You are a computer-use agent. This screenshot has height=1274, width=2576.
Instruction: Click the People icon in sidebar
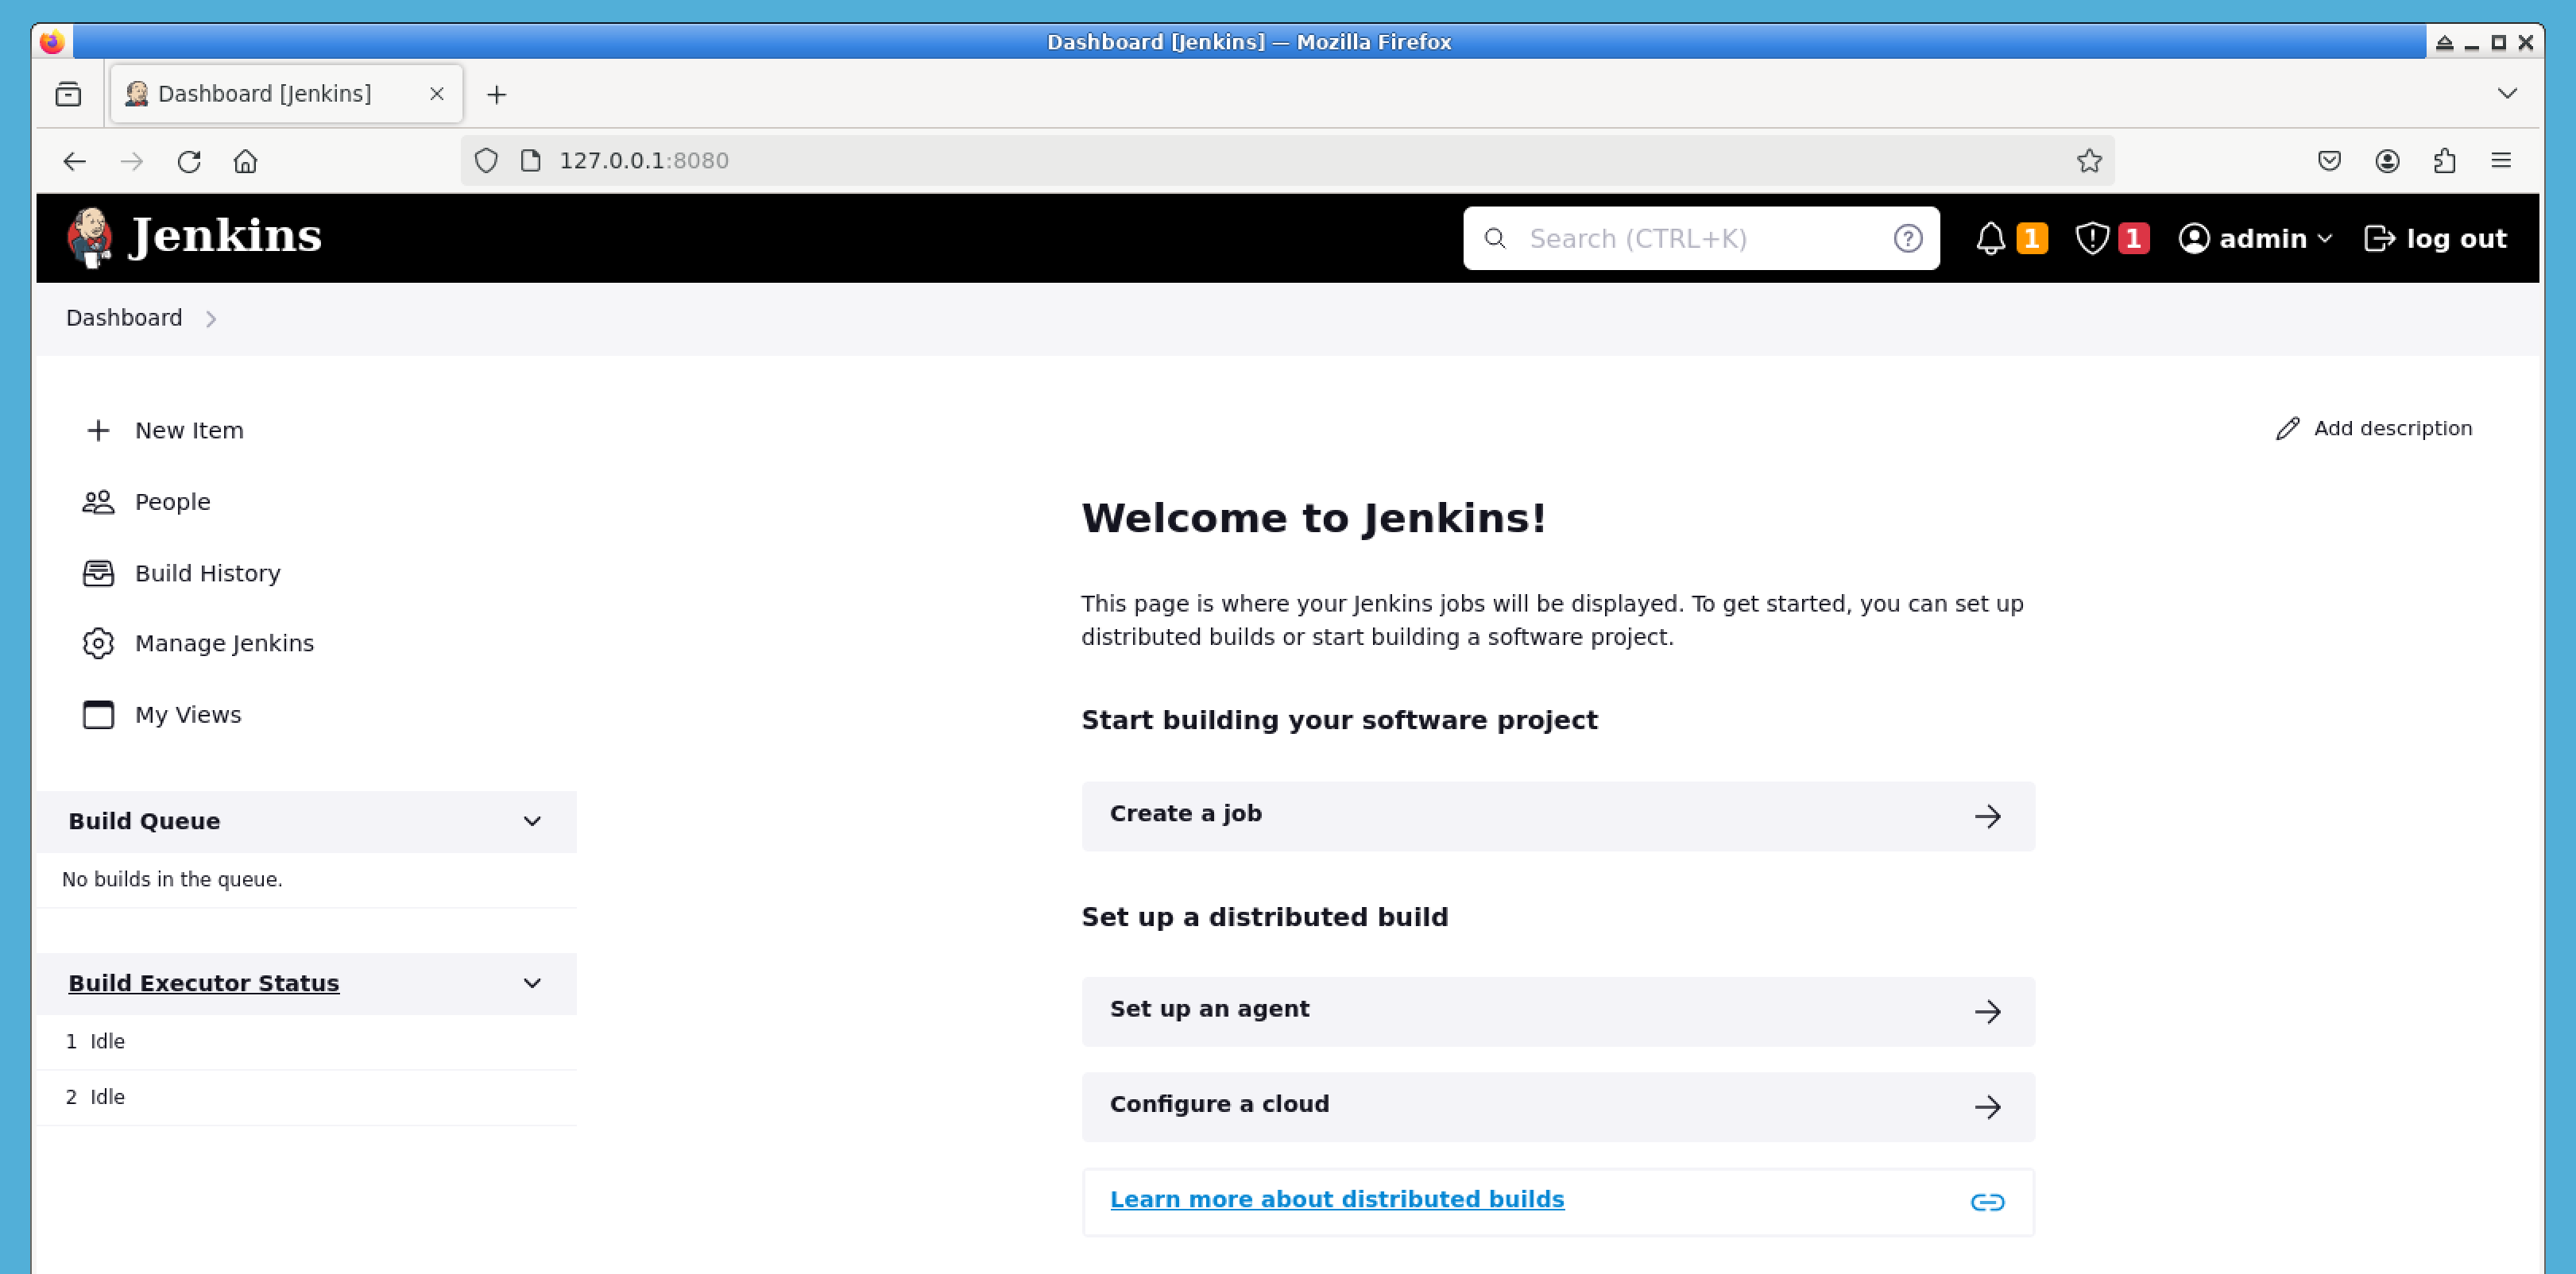point(98,502)
